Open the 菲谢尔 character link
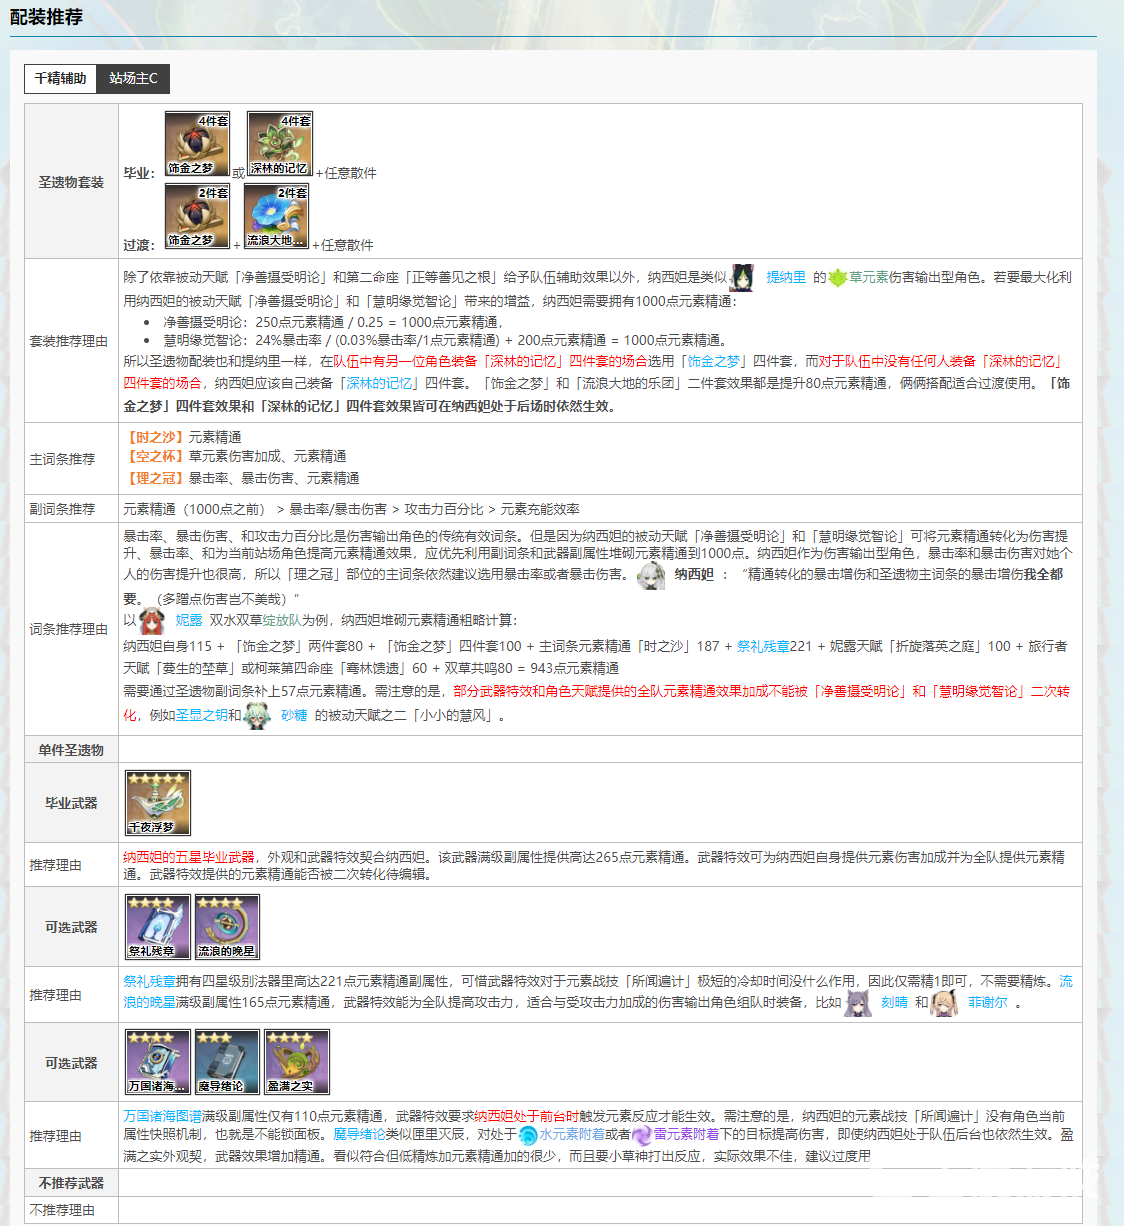The image size is (1124, 1226). (987, 1002)
